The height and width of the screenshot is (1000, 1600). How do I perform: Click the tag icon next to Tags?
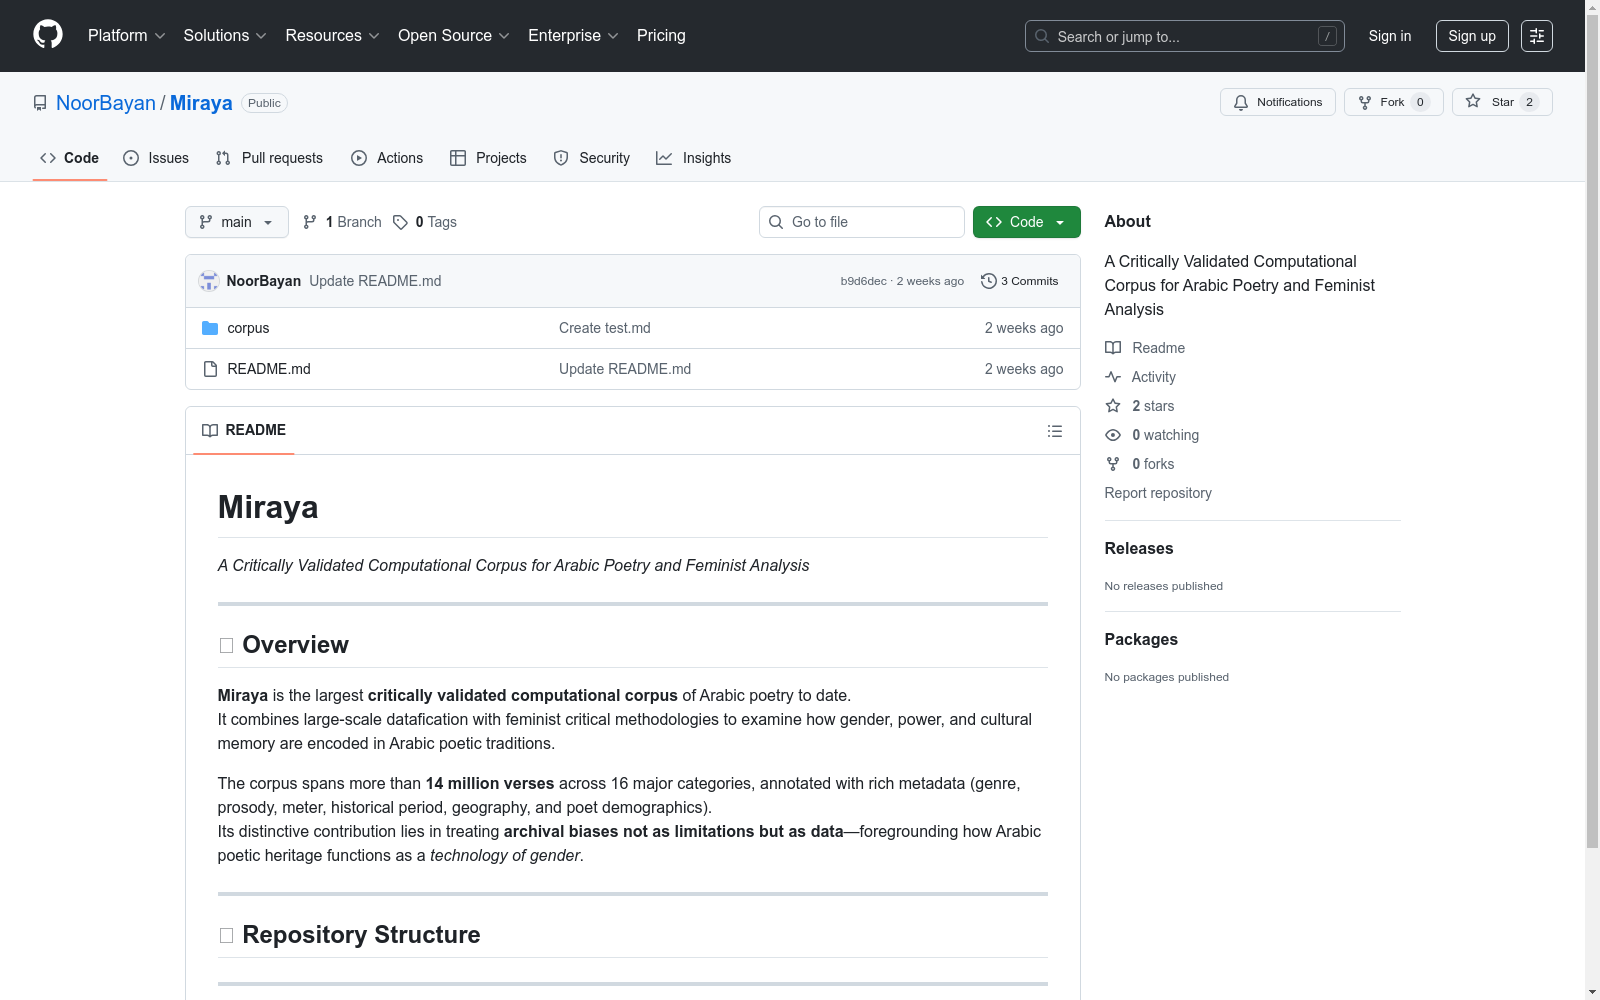pos(400,222)
